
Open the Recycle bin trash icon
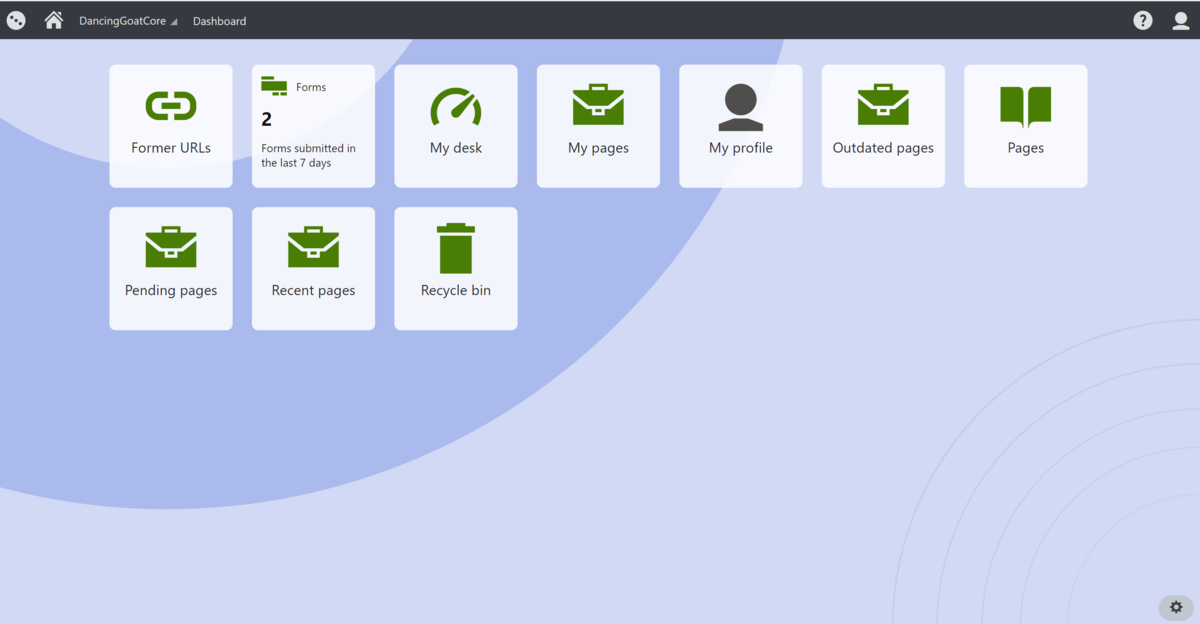tap(456, 248)
